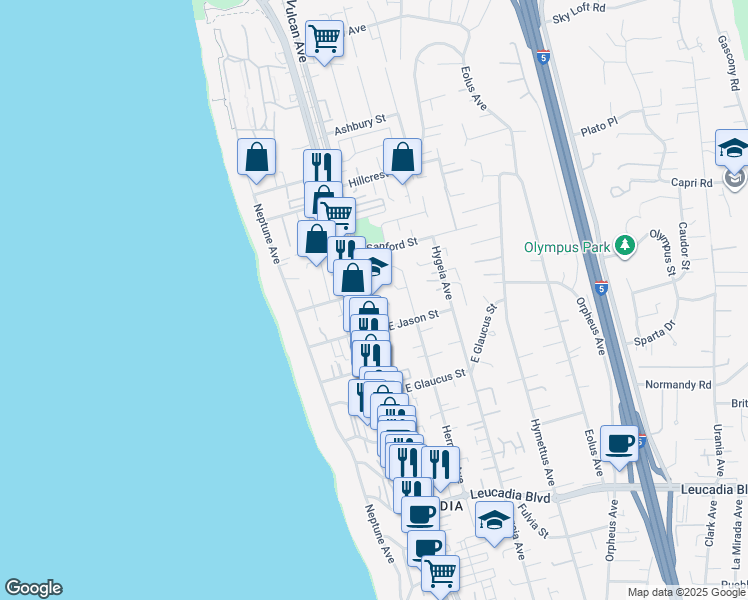Screen dimensions: 748x600
Task: Select the Gascony Rd street label
Action: pos(729,63)
